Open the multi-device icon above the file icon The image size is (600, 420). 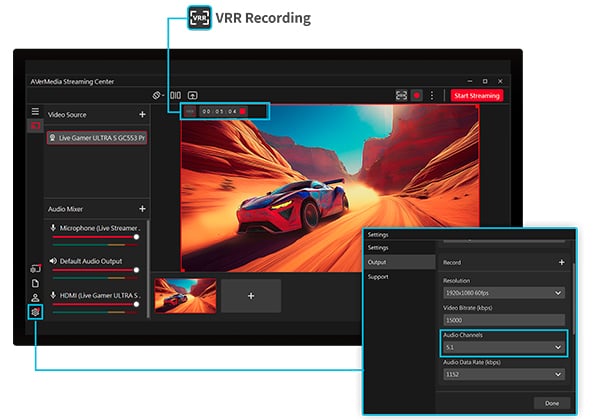[36, 269]
